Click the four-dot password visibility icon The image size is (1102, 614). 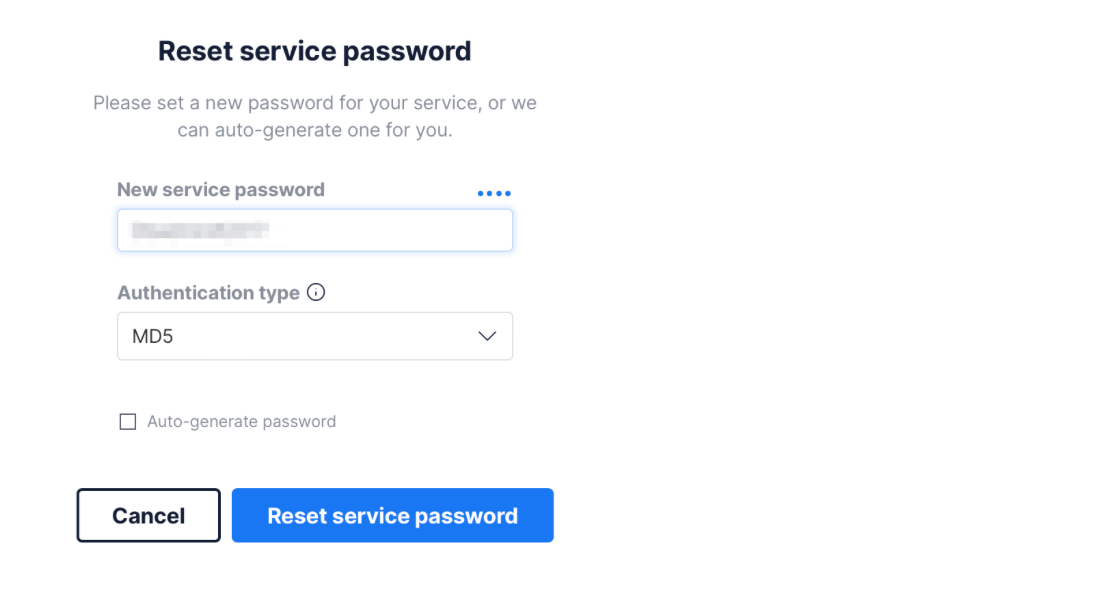pyautogui.click(x=494, y=193)
